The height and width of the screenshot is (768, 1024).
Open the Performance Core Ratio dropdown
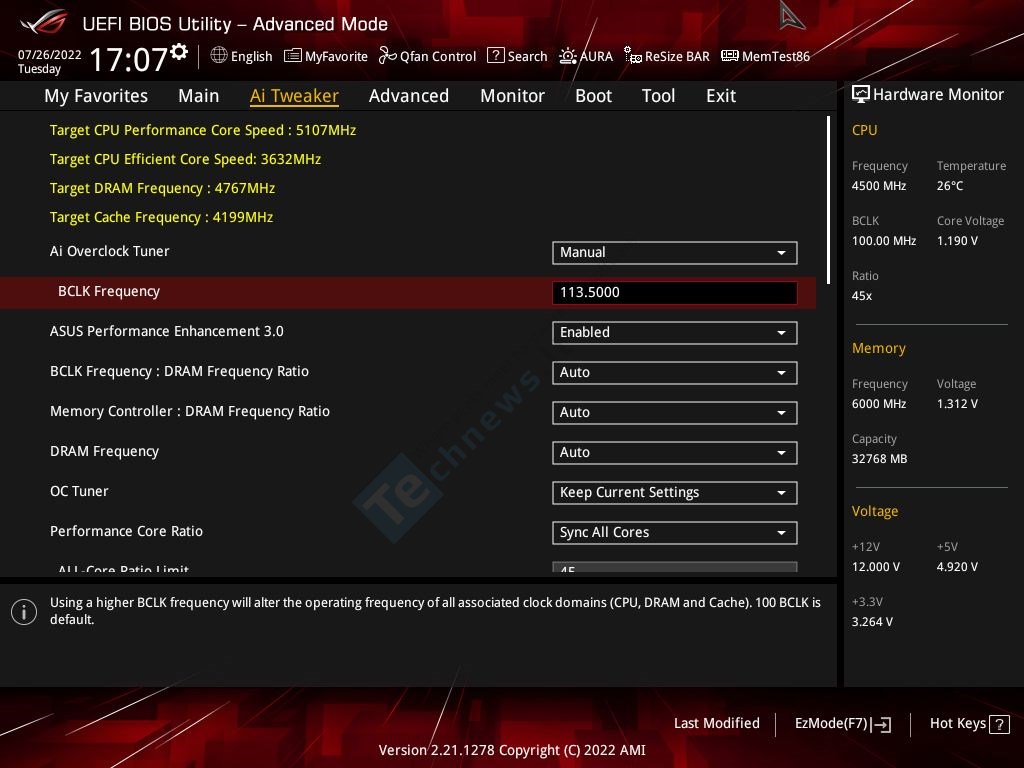tap(675, 532)
